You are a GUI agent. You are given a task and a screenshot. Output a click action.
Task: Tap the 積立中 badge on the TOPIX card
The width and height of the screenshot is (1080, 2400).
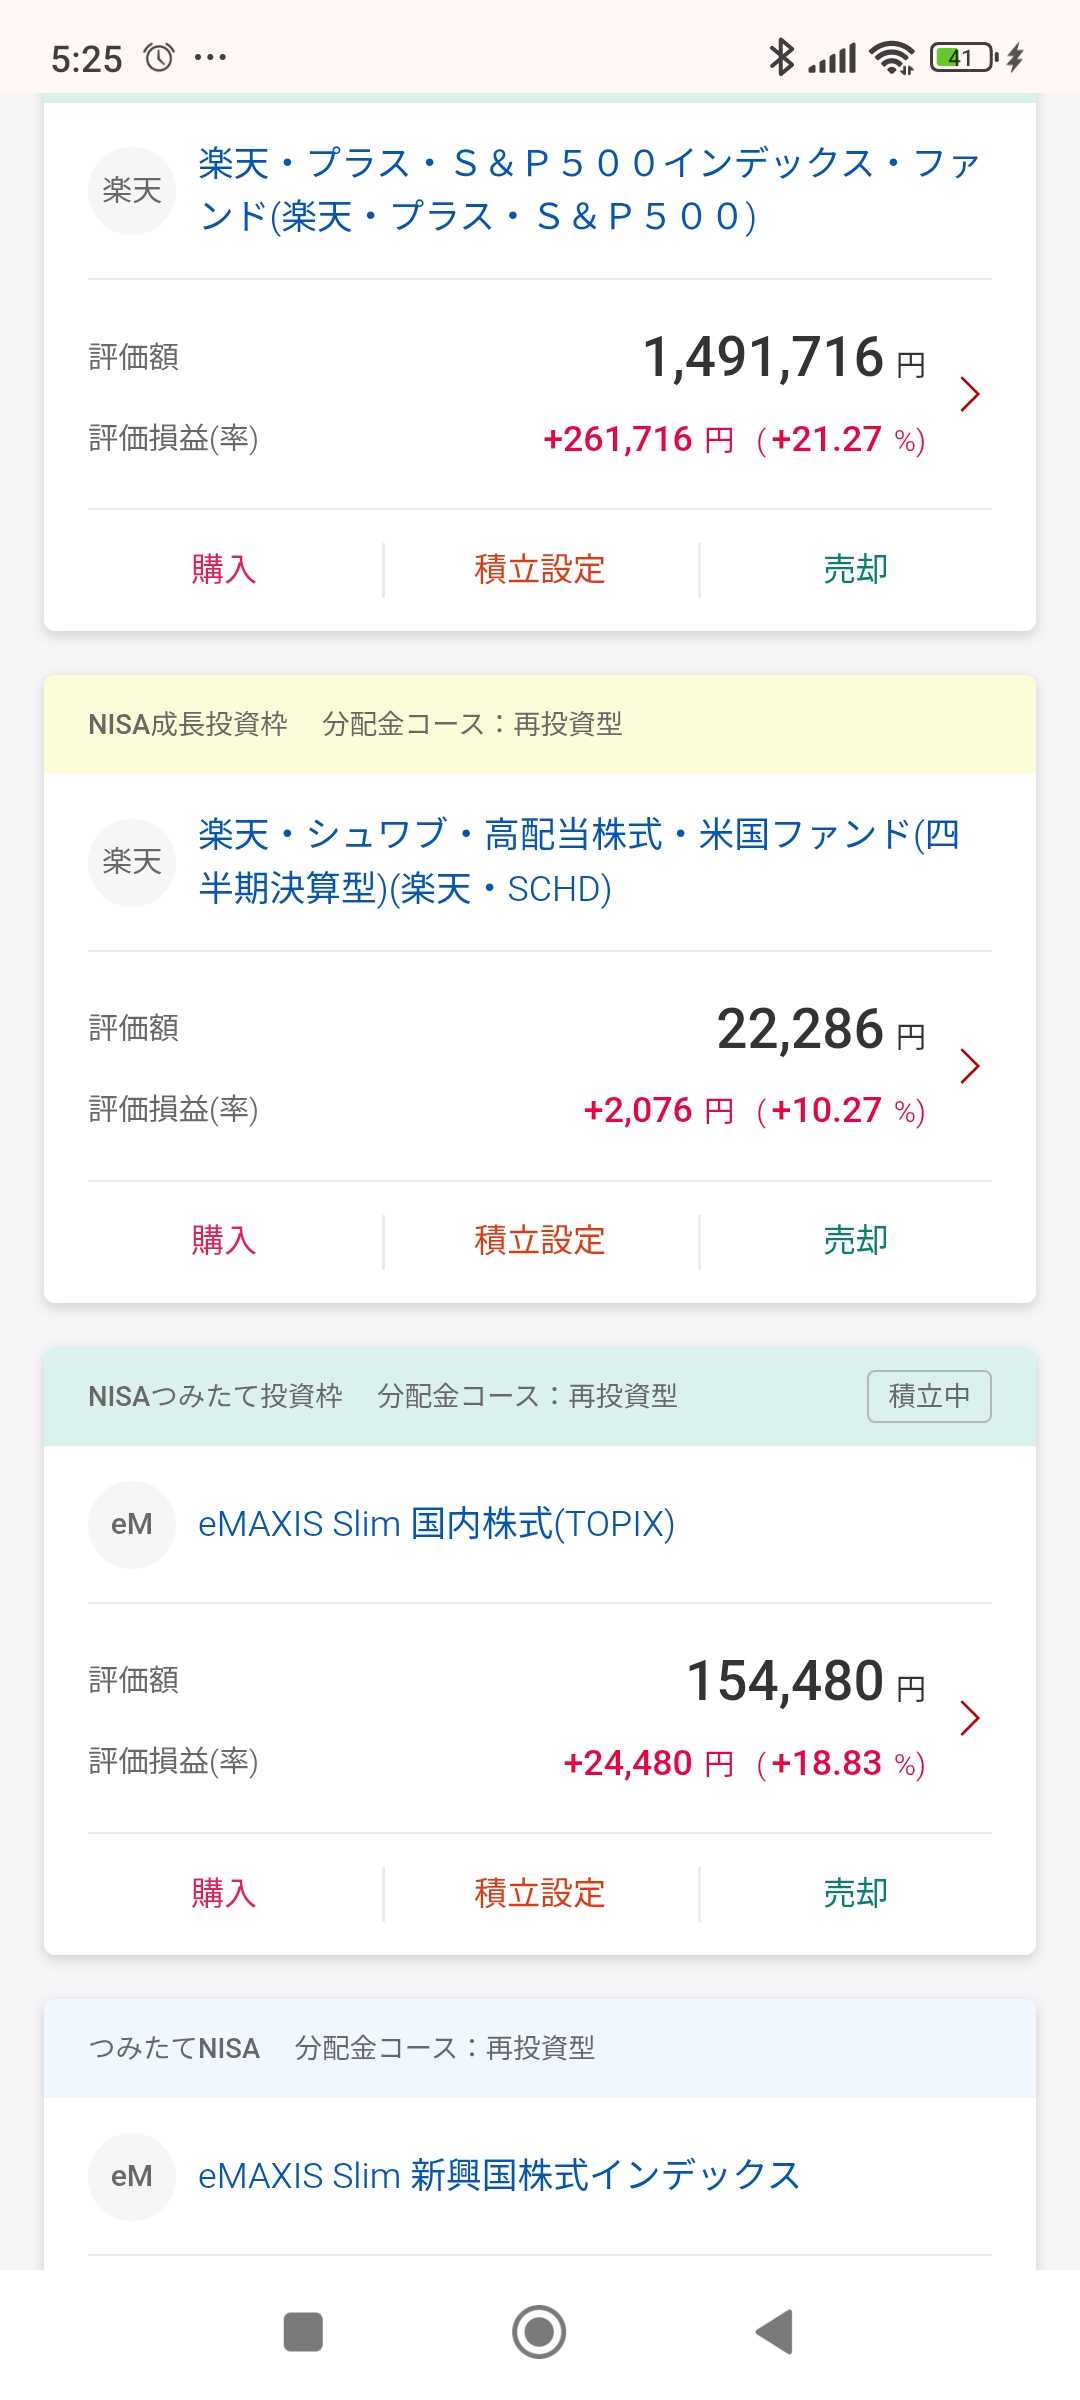click(x=929, y=1396)
